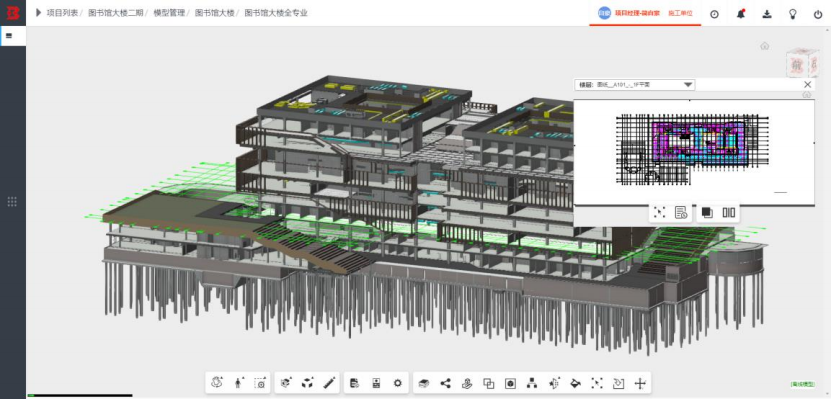Click the sidebar grid dots handle
The width and height of the screenshot is (833, 399).
coord(12,202)
